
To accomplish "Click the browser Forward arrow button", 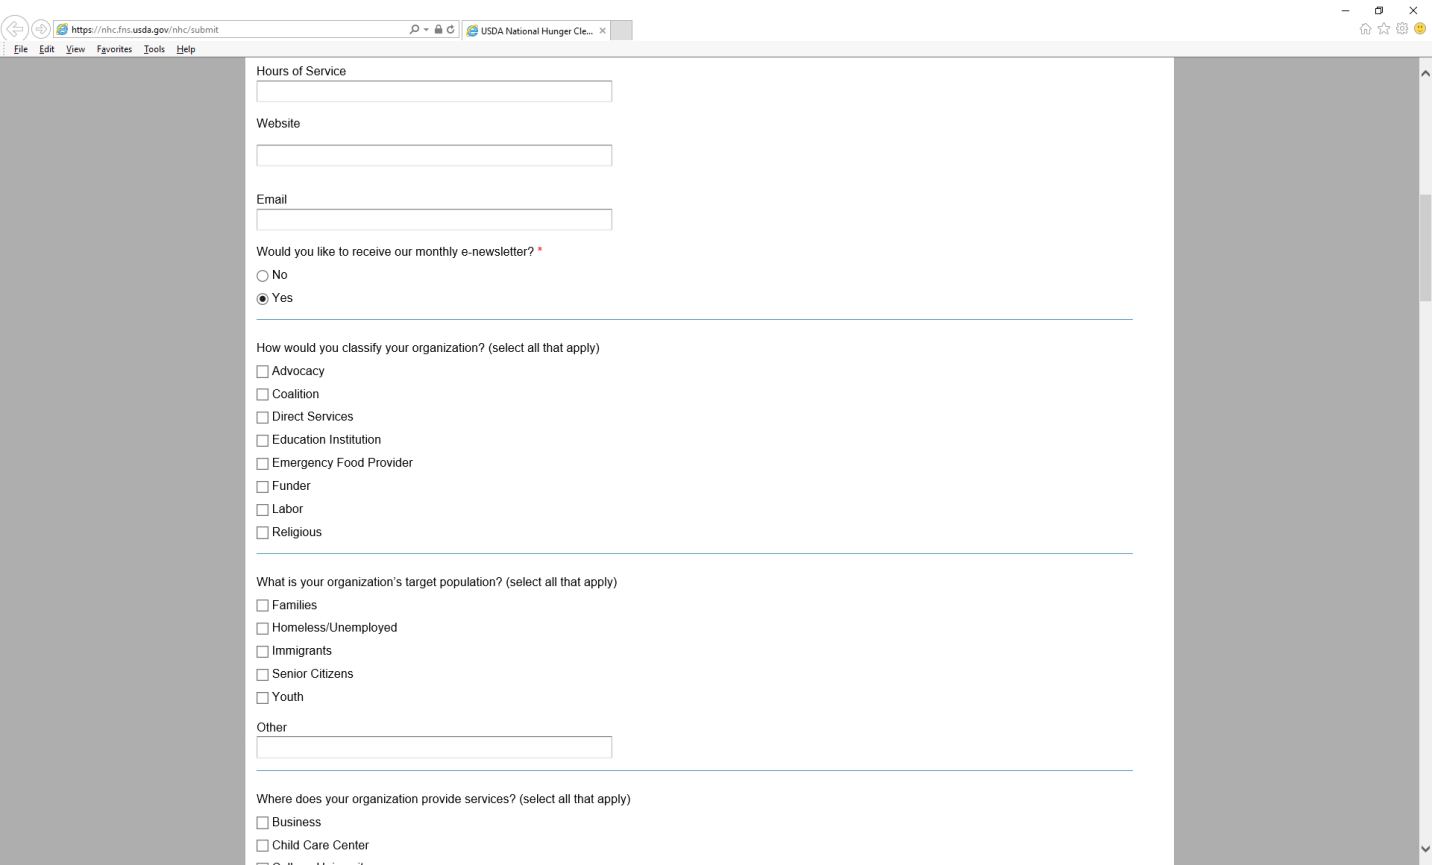I will [41, 29].
